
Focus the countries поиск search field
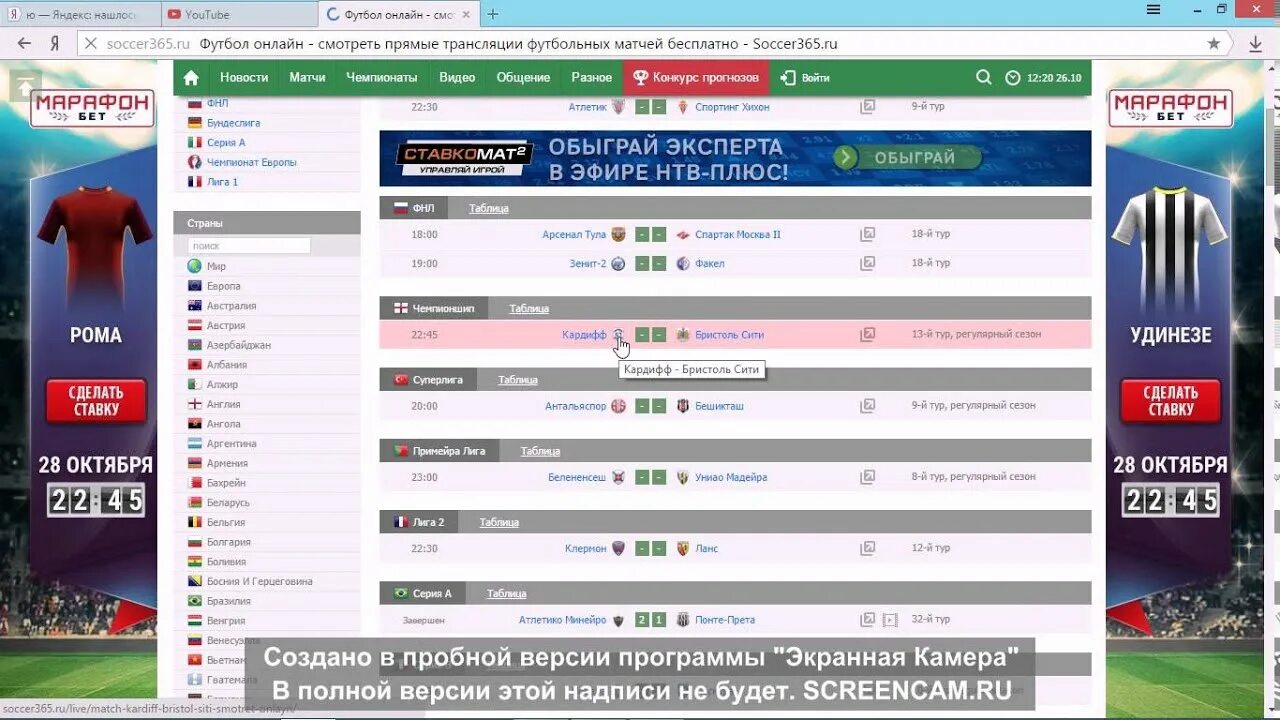249,245
